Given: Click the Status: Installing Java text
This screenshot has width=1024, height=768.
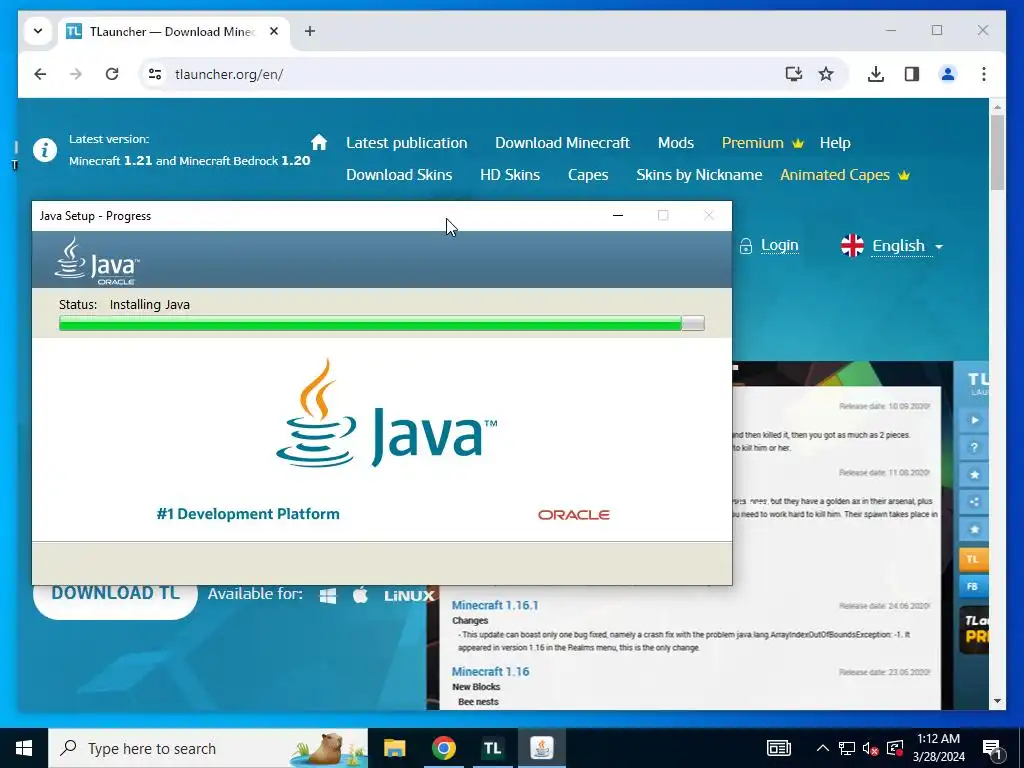Looking at the screenshot, I should pyautogui.click(x=124, y=304).
